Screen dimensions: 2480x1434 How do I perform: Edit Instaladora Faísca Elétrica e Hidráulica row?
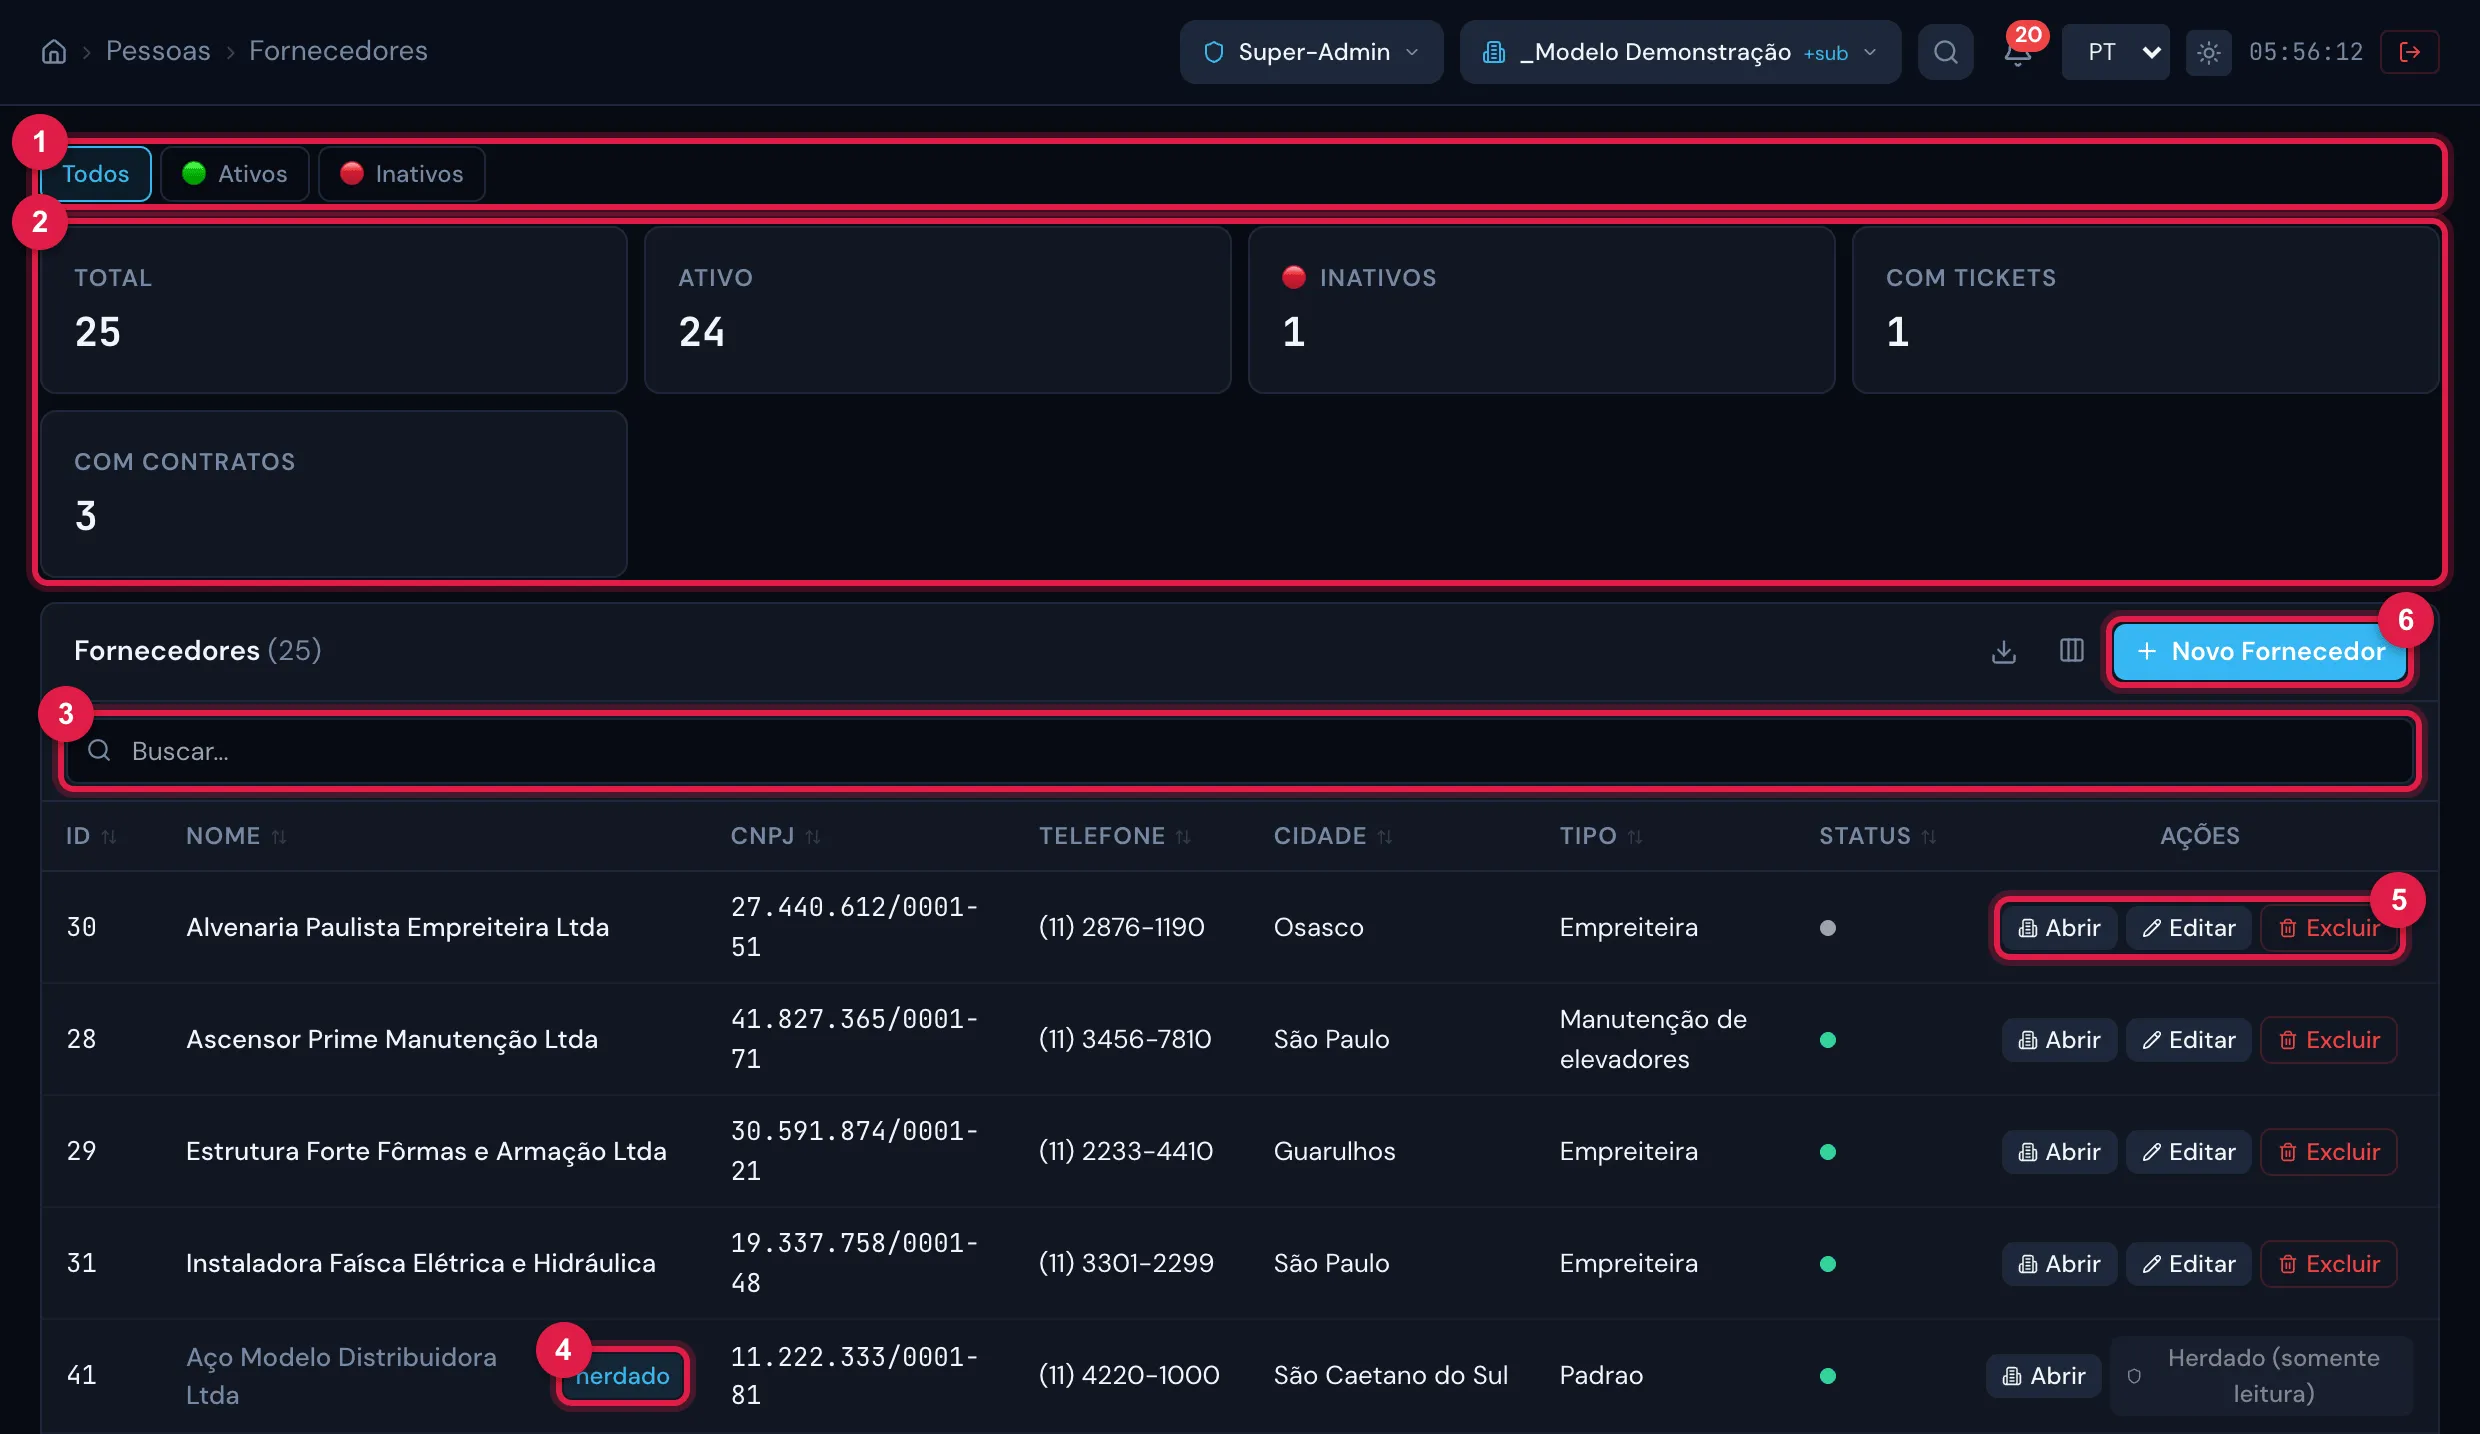pos(2188,1264)
